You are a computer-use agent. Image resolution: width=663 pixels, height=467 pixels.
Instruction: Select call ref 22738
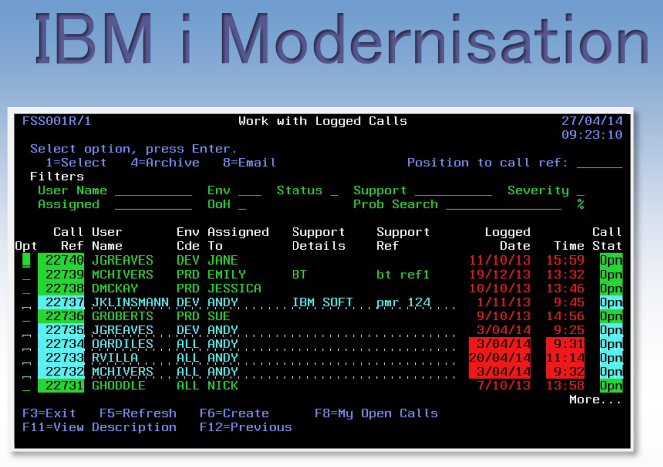61,288
